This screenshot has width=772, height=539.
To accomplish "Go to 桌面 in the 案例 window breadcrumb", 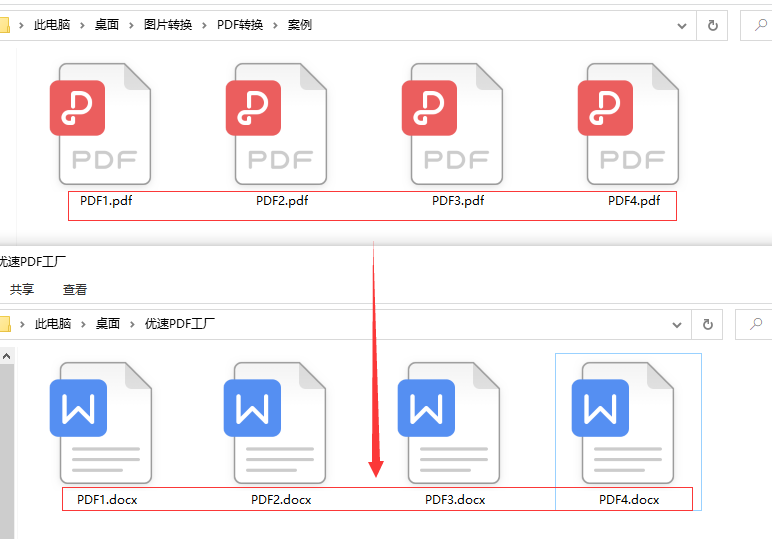I will pyautogui.click(x=107, y=25).
